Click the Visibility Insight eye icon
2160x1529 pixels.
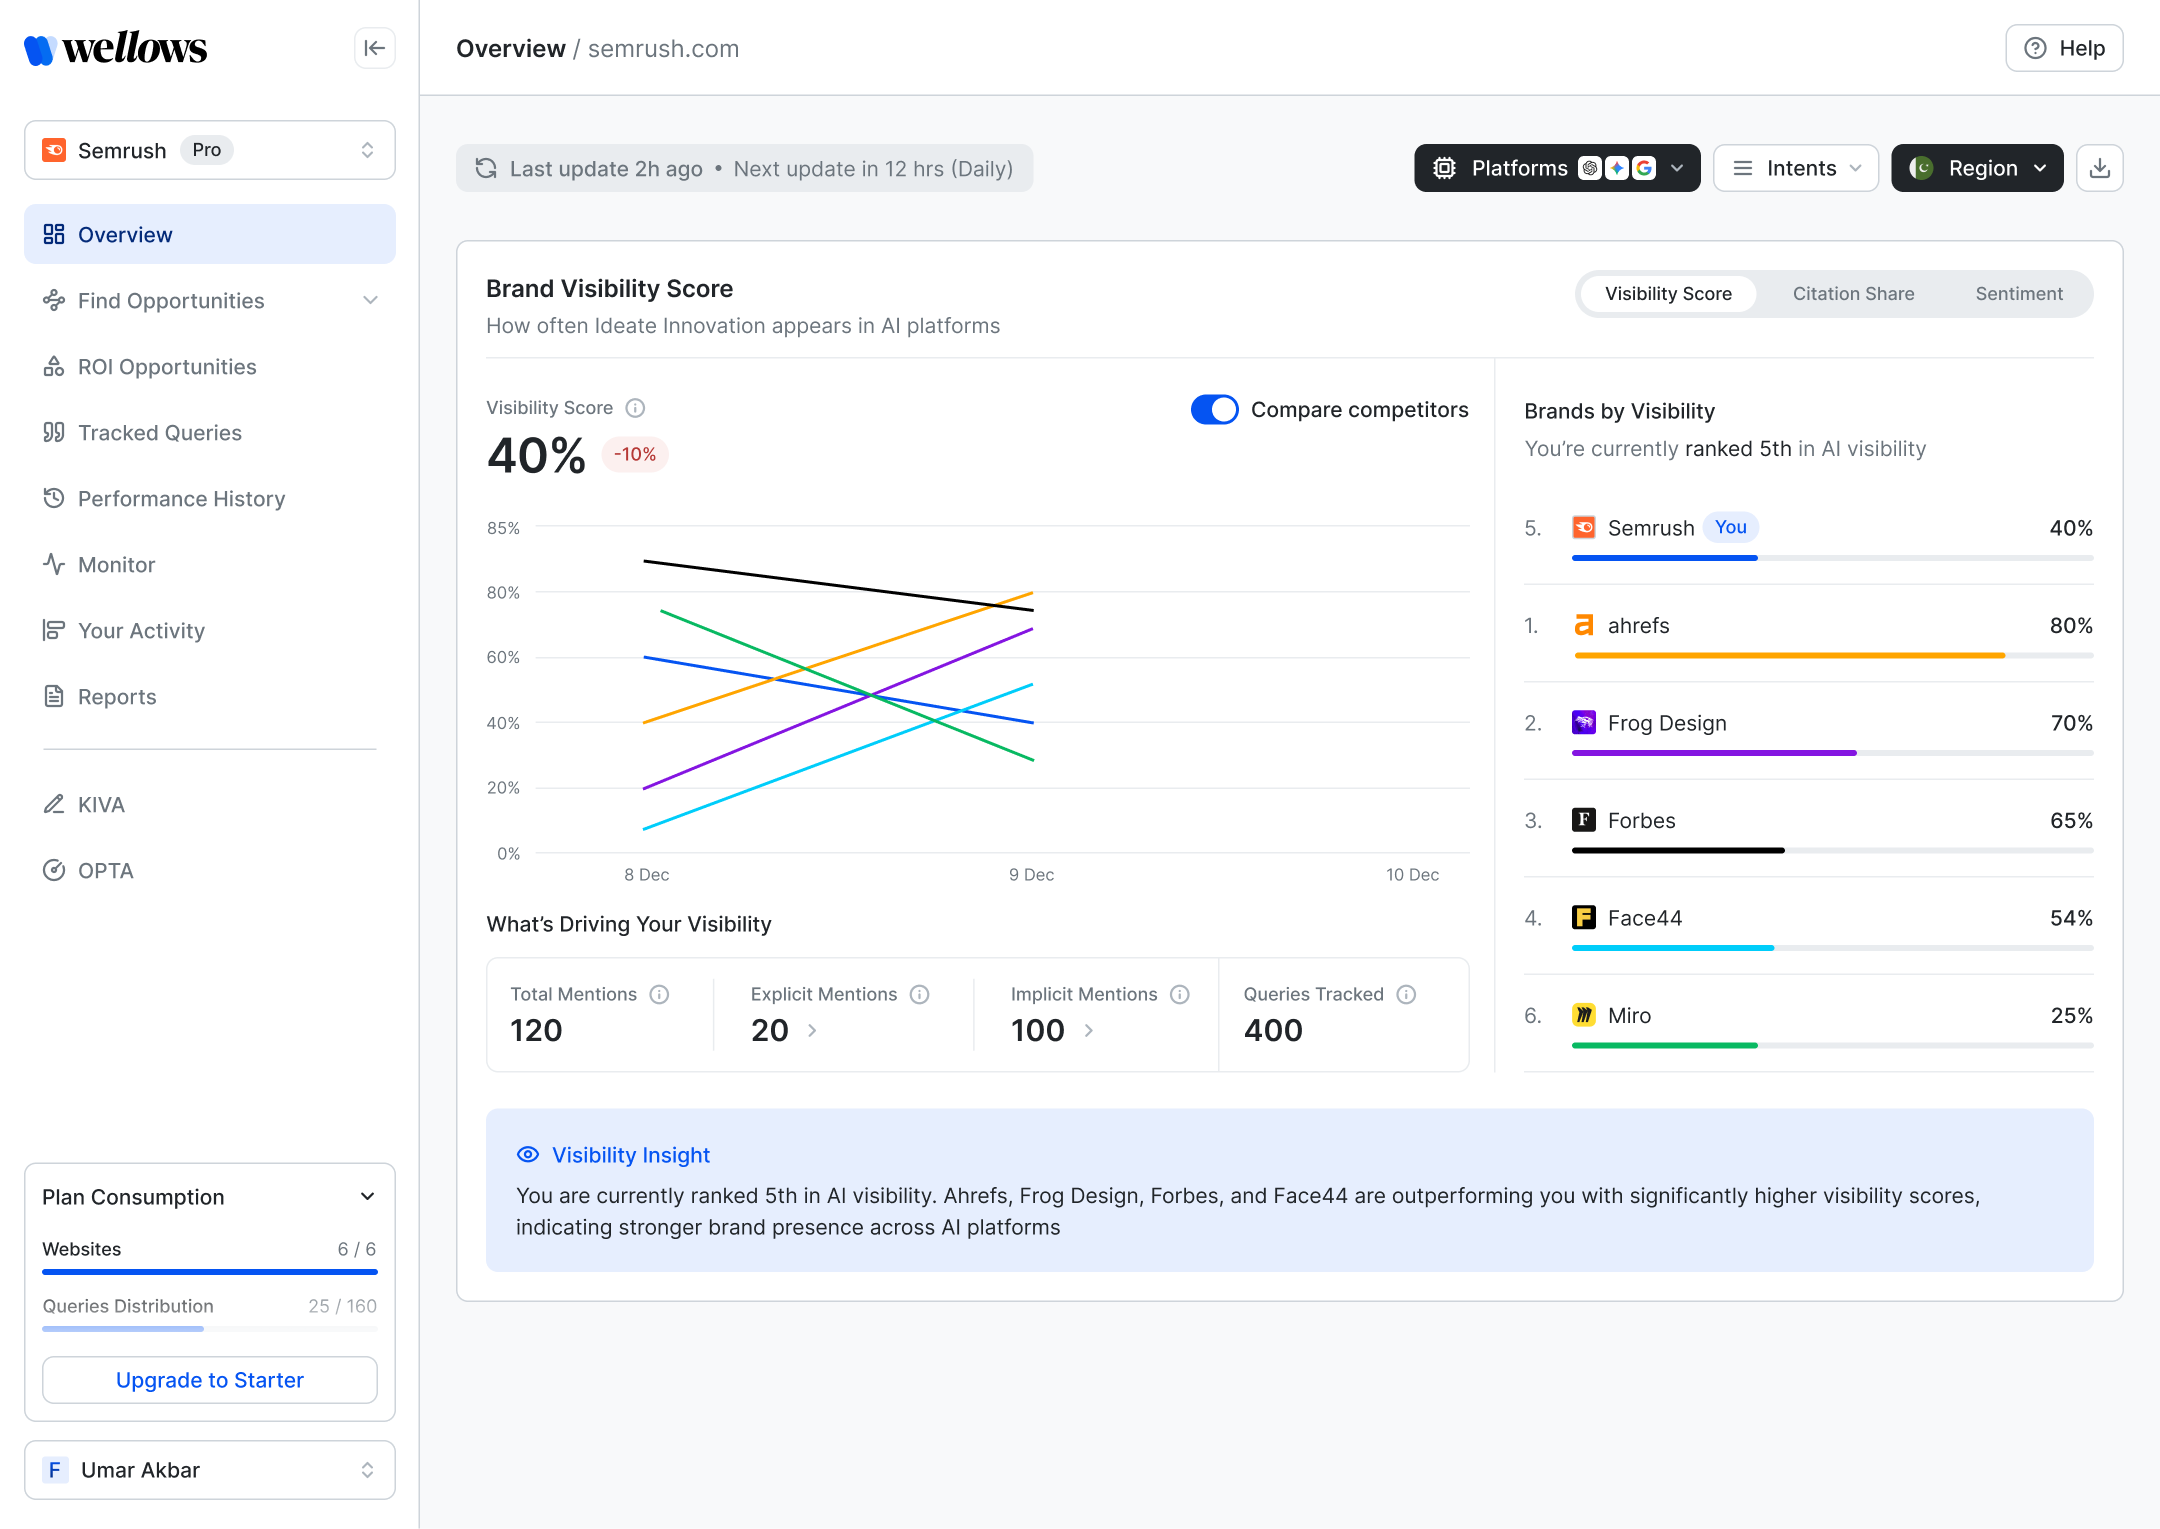528,1155
